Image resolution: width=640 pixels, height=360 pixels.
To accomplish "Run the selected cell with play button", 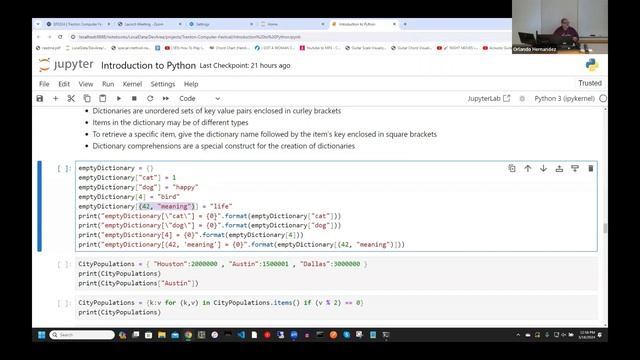I will pos(119,98).
